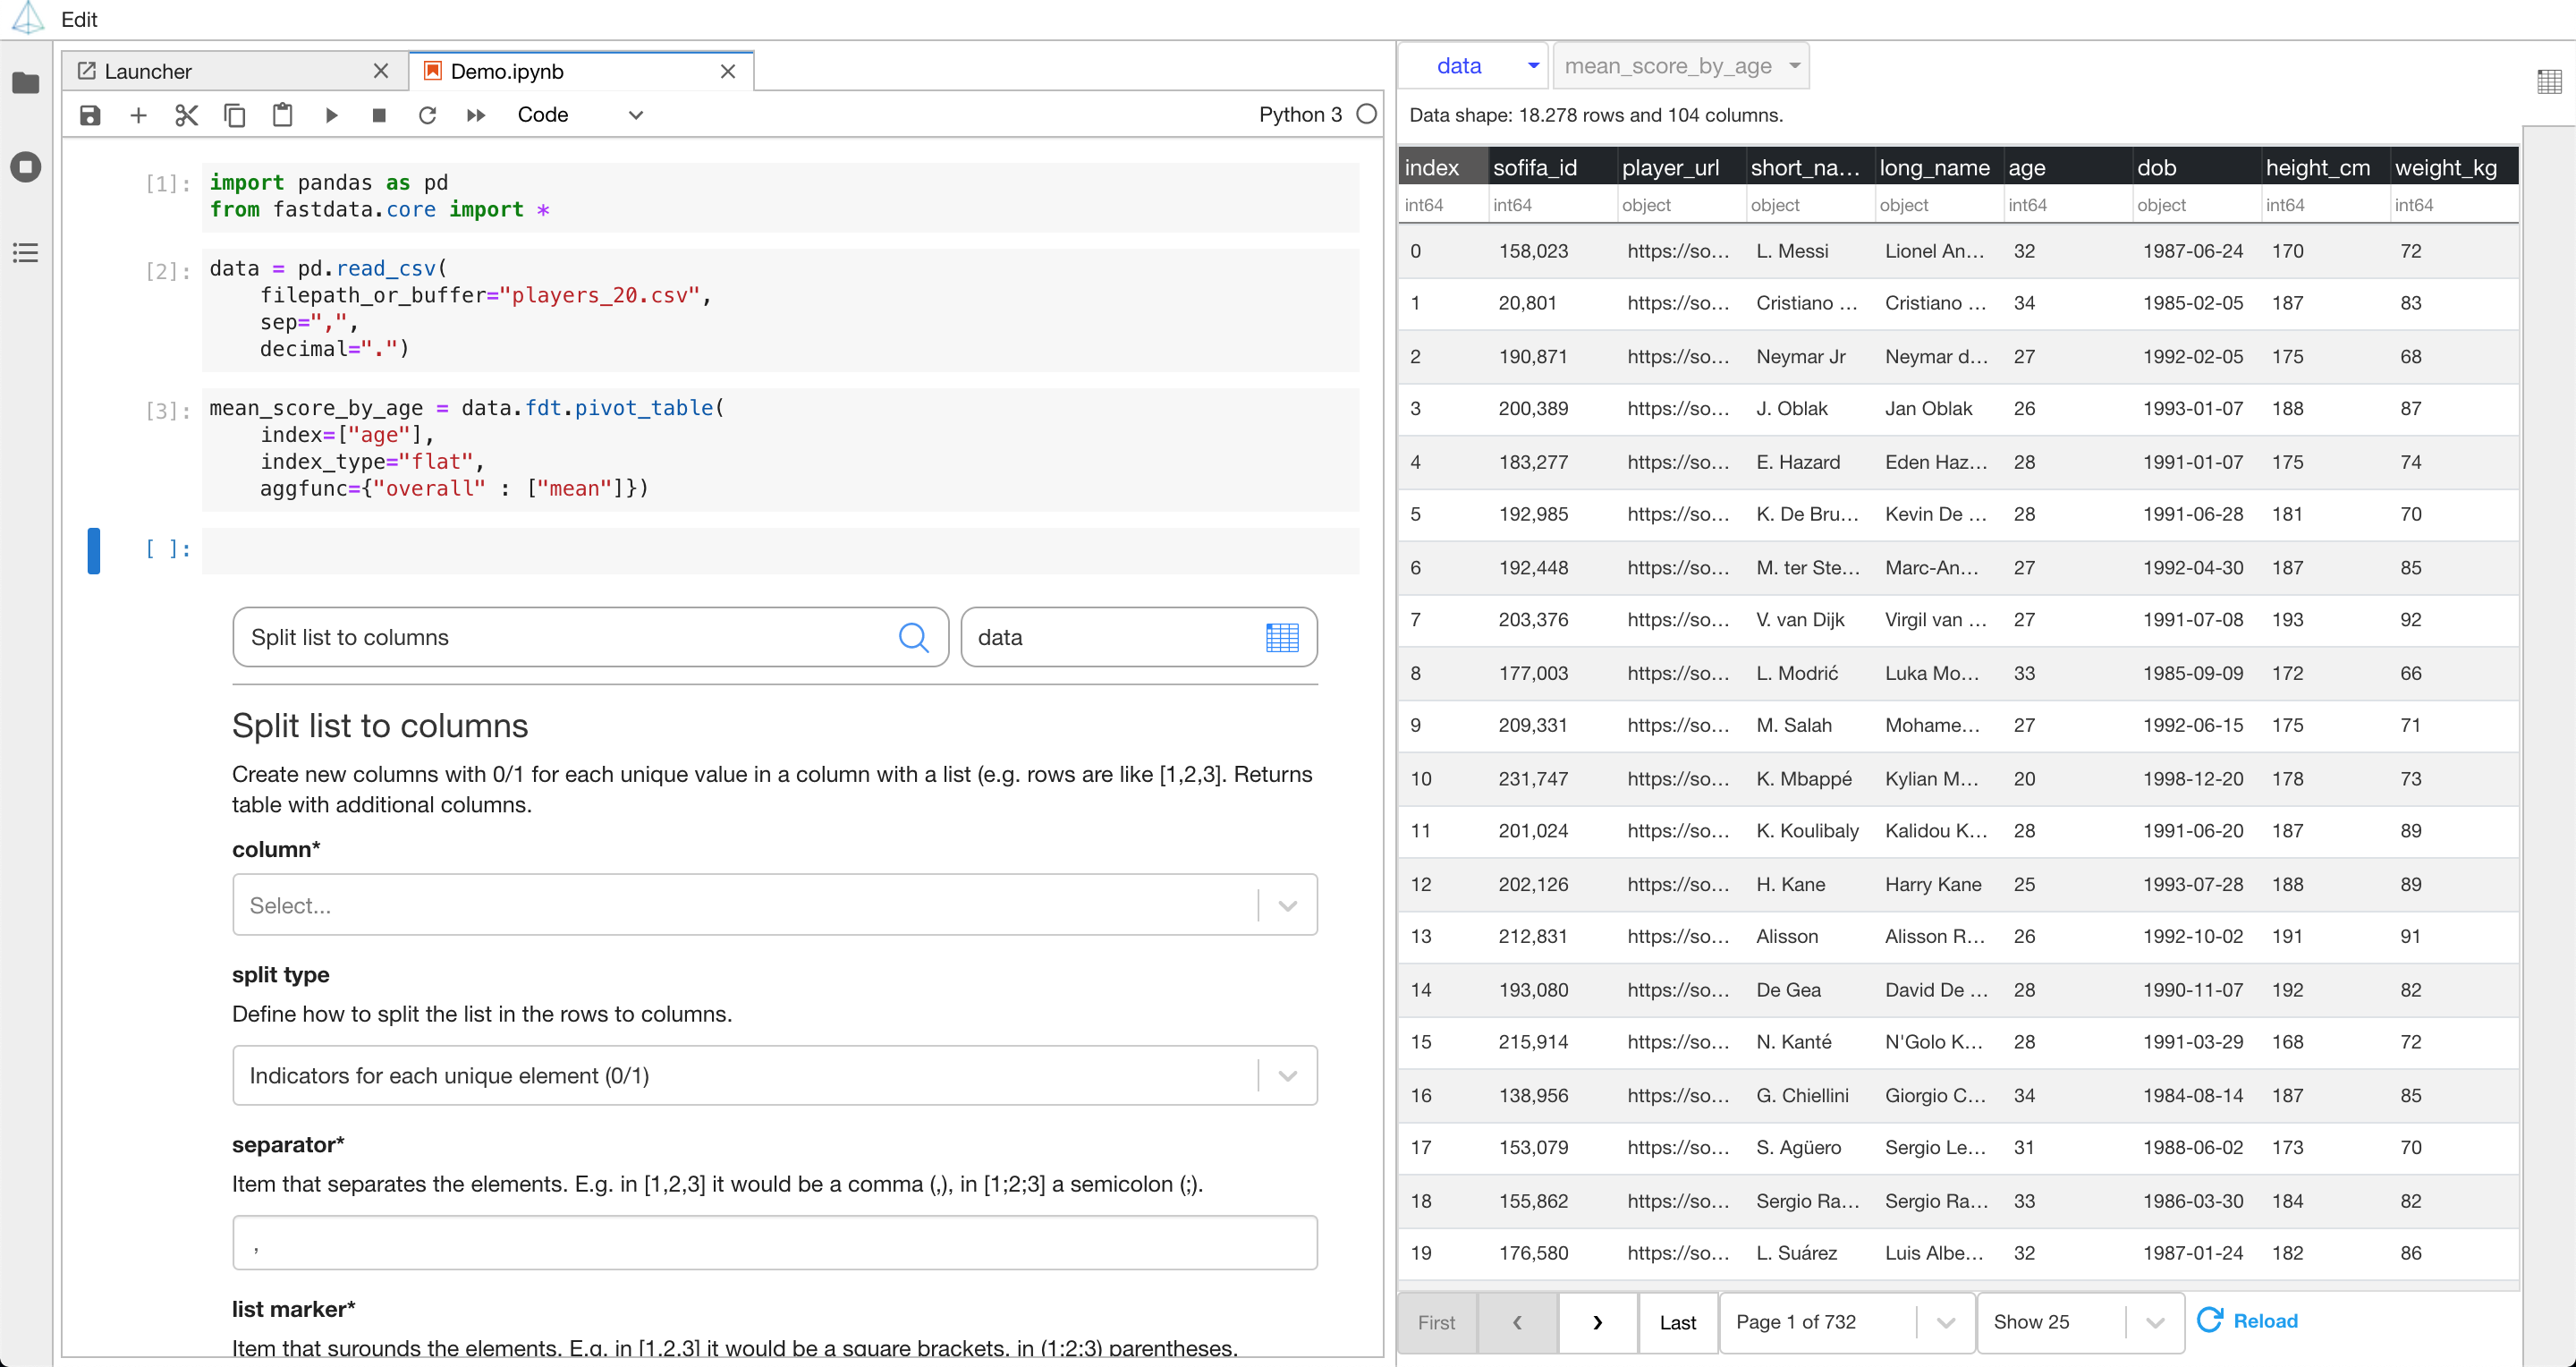The height and width of the screenshot is (1367, 2576).
Task: Go to the Last page of the table
Action: click(1677, 1322)
